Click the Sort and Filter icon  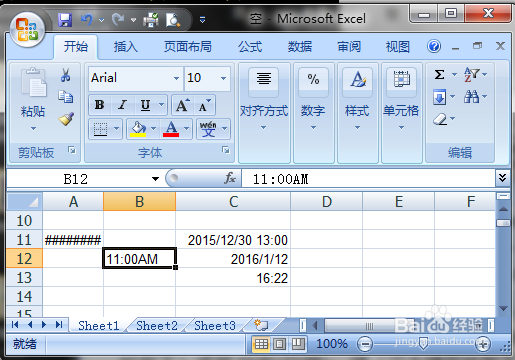point(471,75)
